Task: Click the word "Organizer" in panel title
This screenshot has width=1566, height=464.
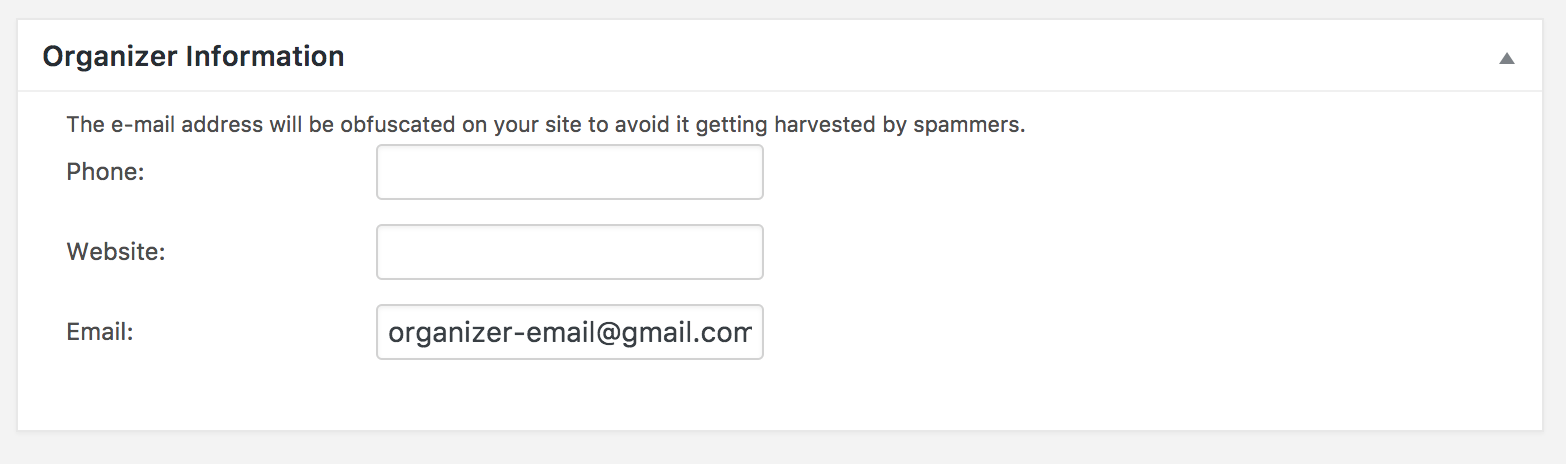Action: click(x=110, y=56)
